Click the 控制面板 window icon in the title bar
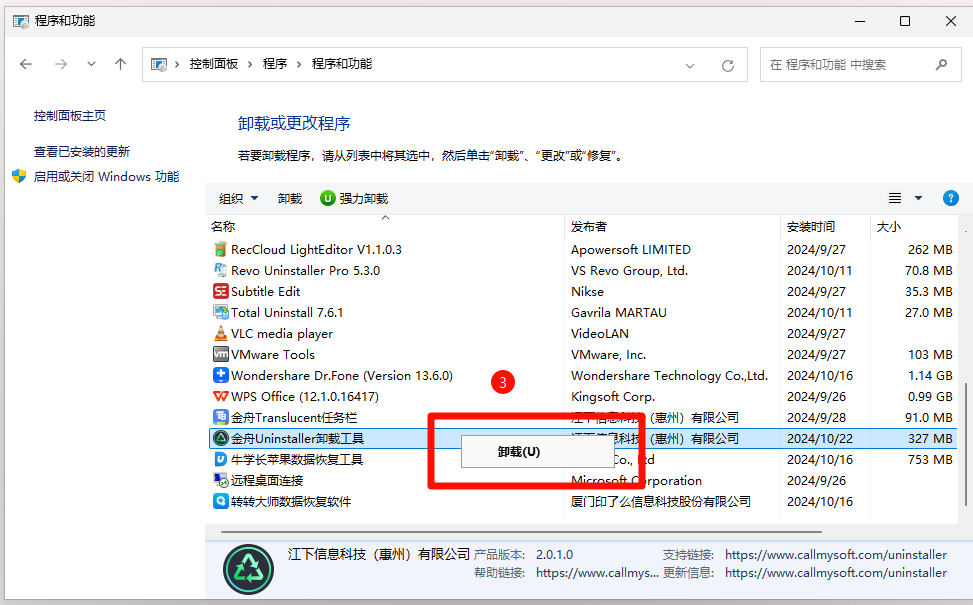 tap(20, 22)
